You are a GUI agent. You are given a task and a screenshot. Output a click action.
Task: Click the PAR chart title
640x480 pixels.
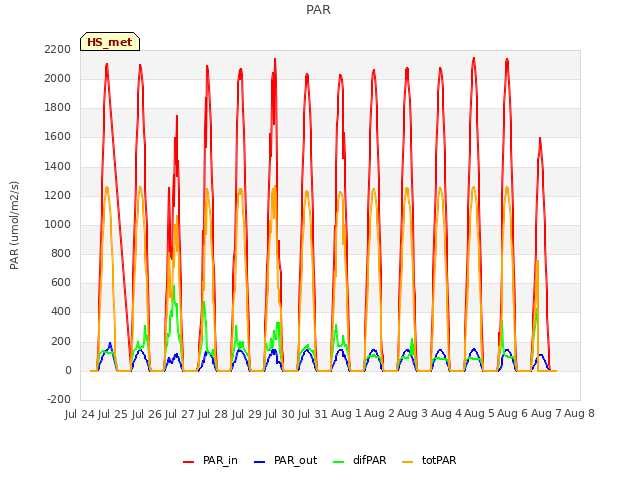click(x=318, y=9)
